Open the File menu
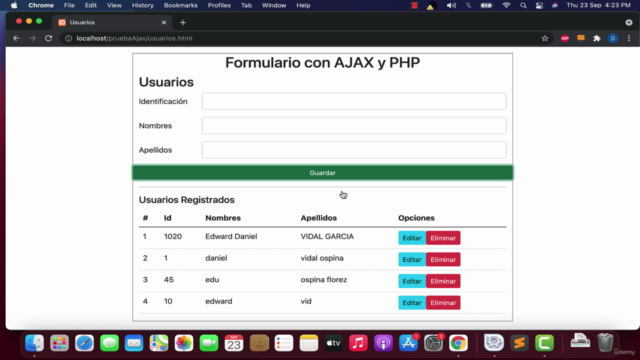The height and width of the screenshot is (360, 640). click(x=69, y=5)
